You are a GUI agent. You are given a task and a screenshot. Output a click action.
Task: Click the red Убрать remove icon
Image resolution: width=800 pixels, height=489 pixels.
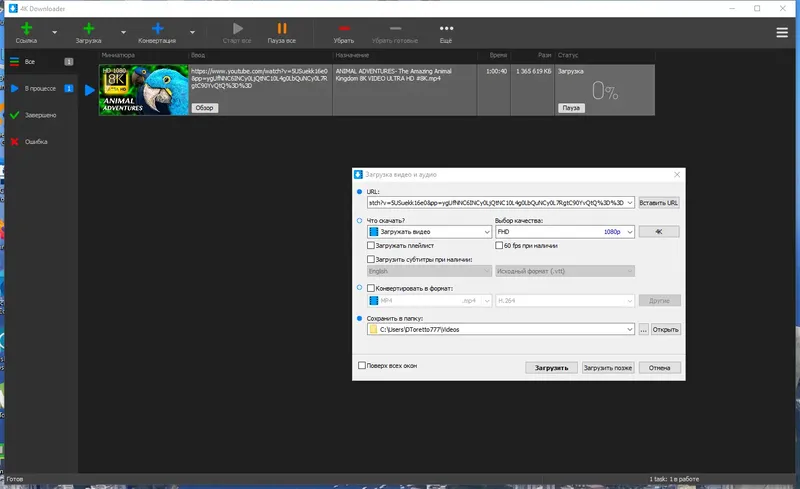pyautogui.click(x=344, y=29)
